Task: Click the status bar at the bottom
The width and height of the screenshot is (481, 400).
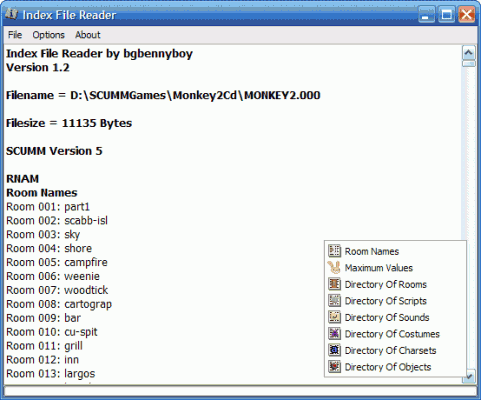Action: pyautogui.click(x=240, y=391)
